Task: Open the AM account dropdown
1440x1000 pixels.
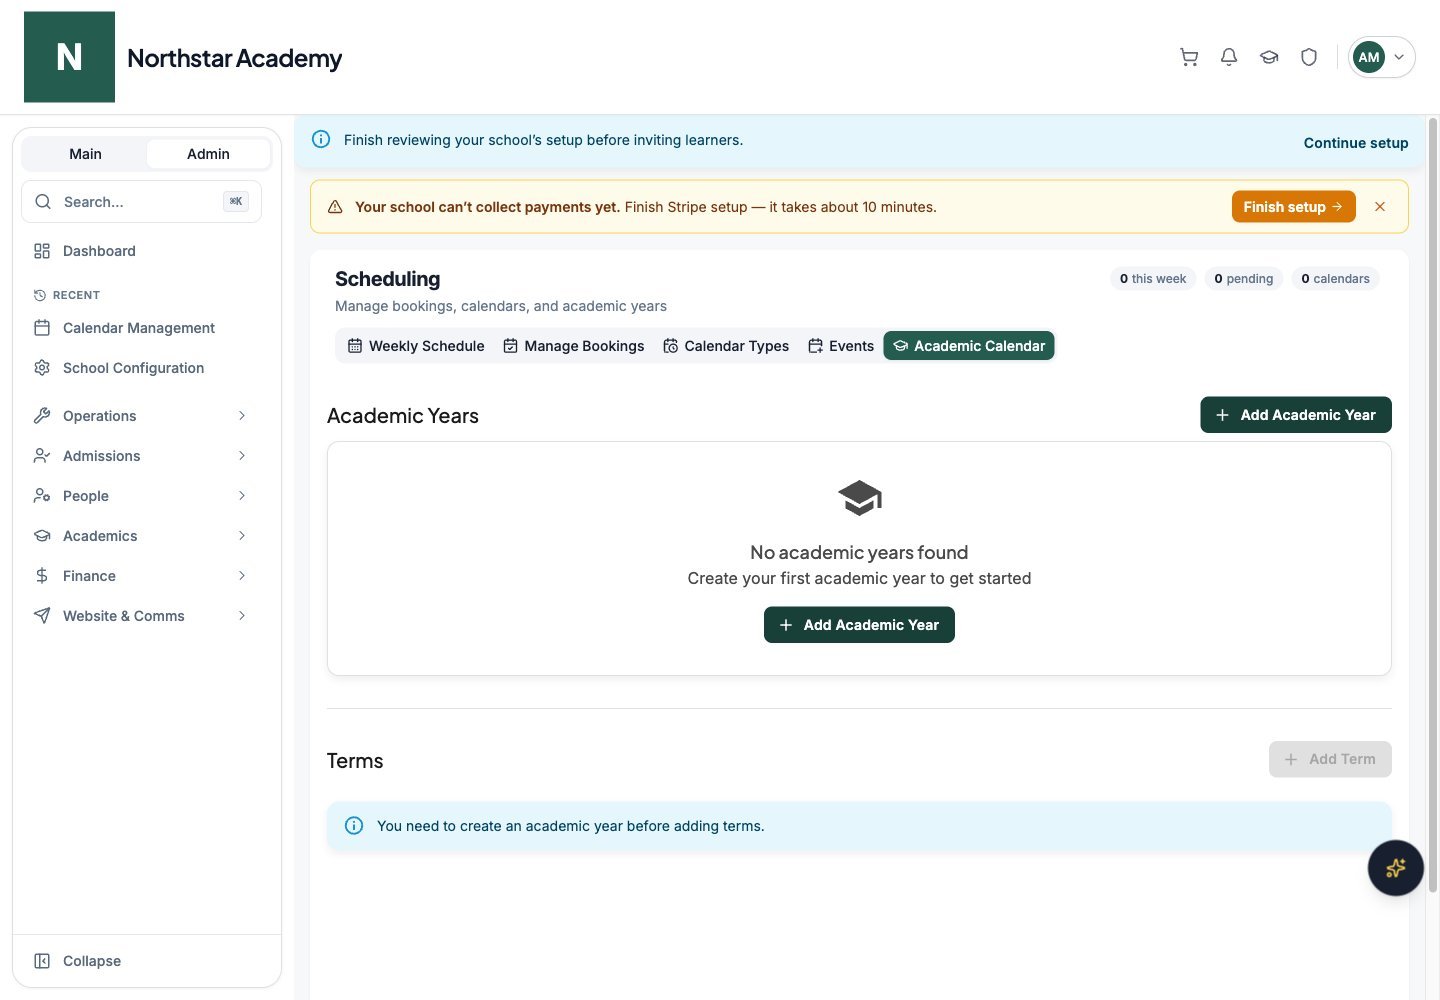Action: point(1381,57)
